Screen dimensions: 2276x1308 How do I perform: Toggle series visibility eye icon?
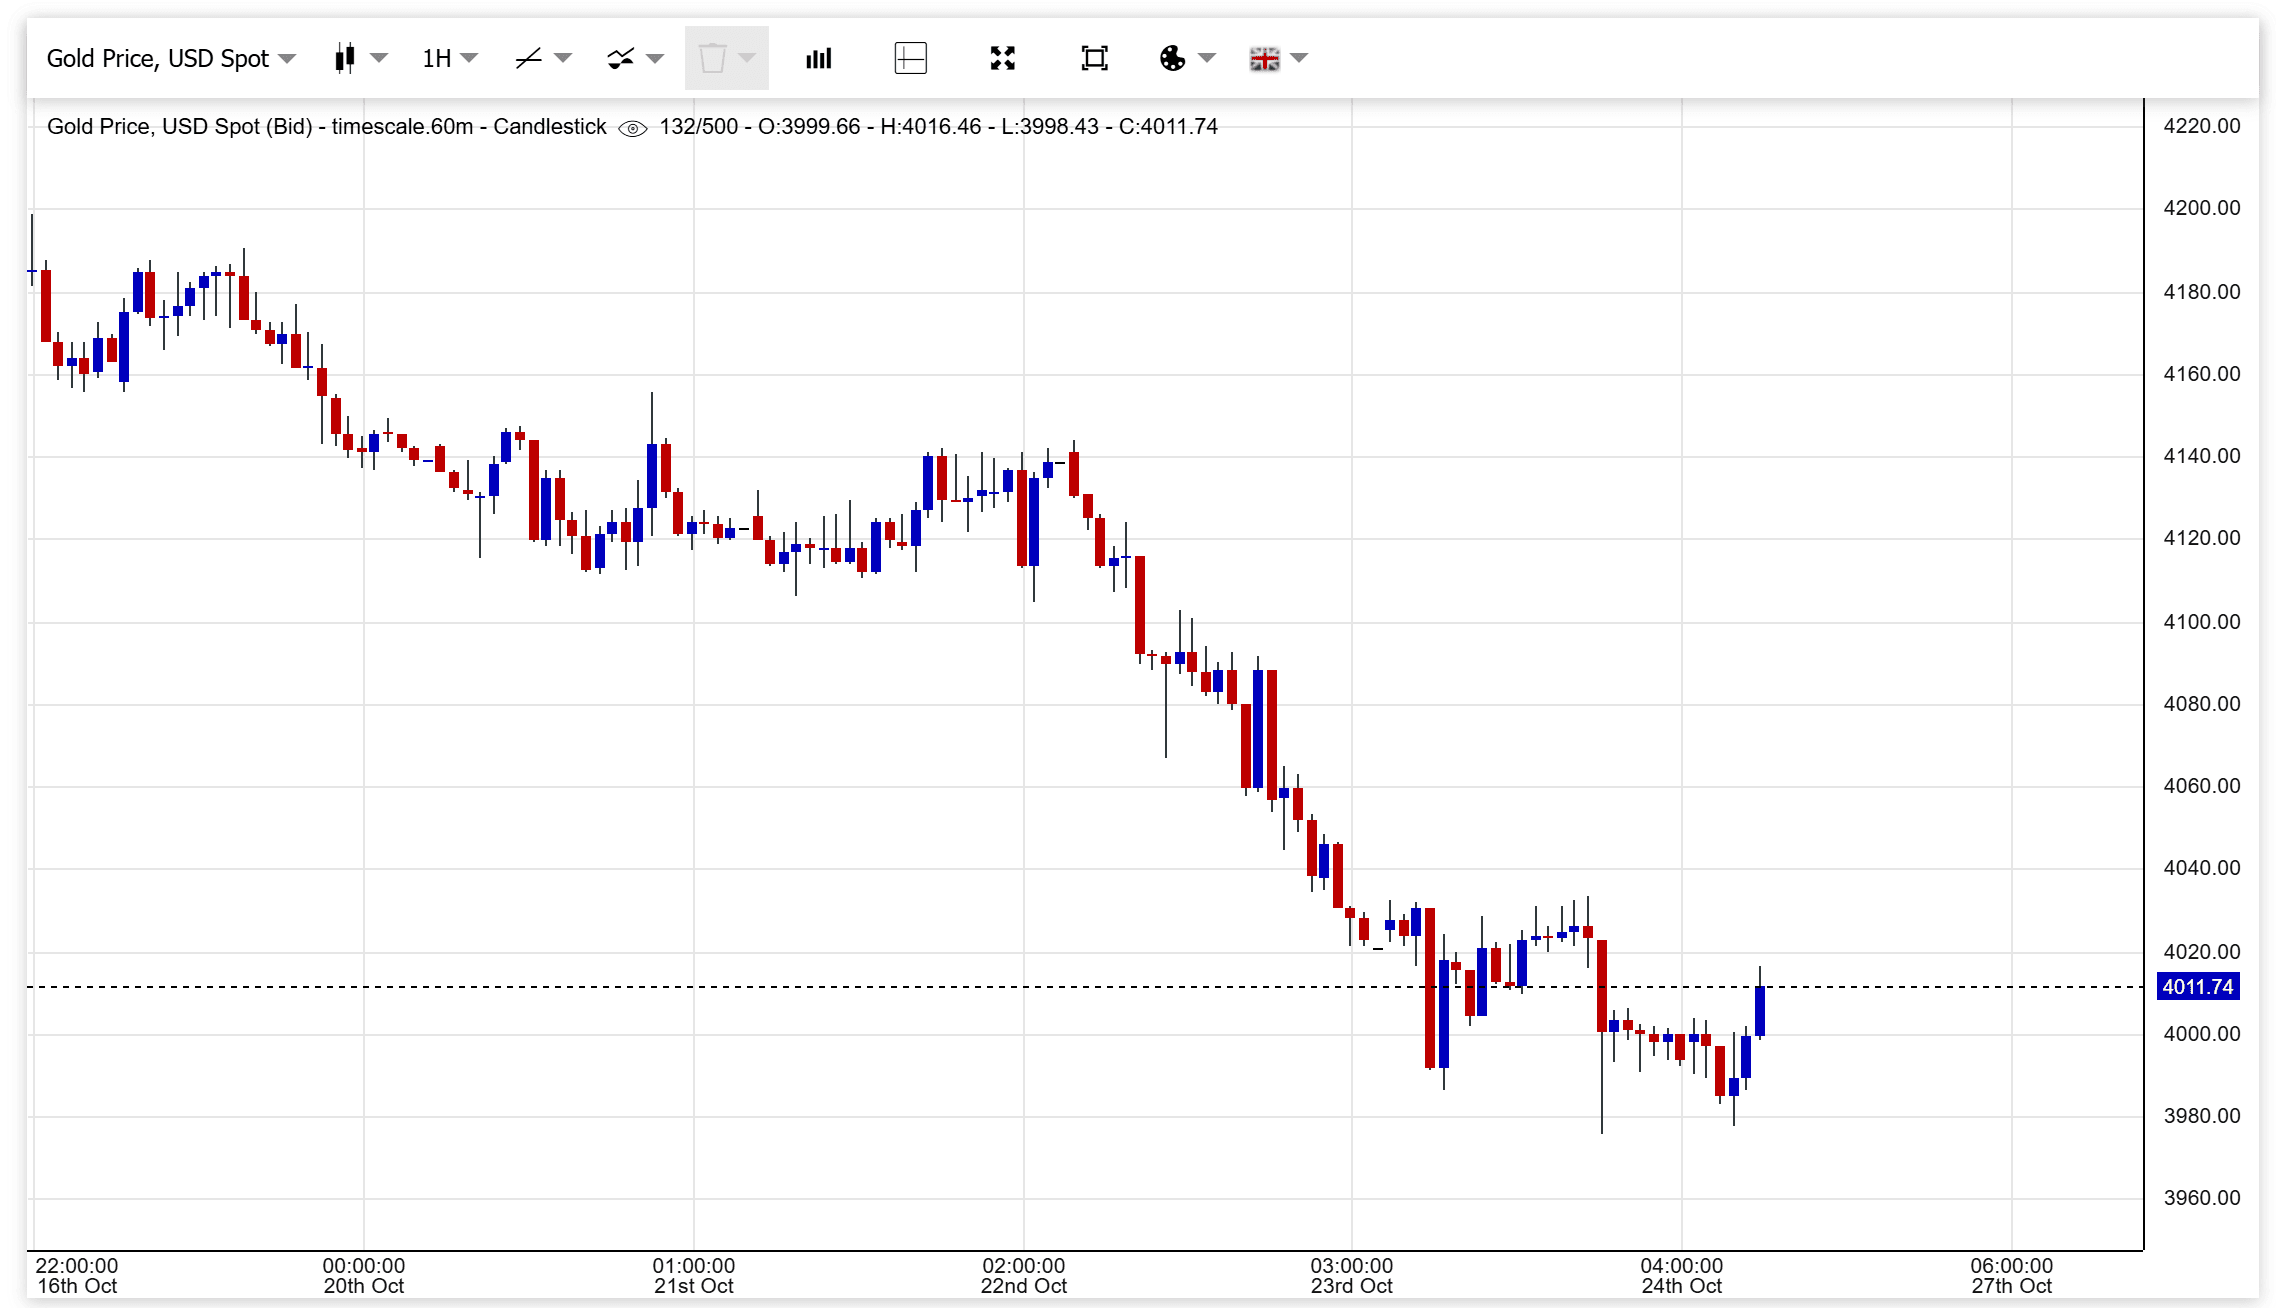[x=633, y=128]
